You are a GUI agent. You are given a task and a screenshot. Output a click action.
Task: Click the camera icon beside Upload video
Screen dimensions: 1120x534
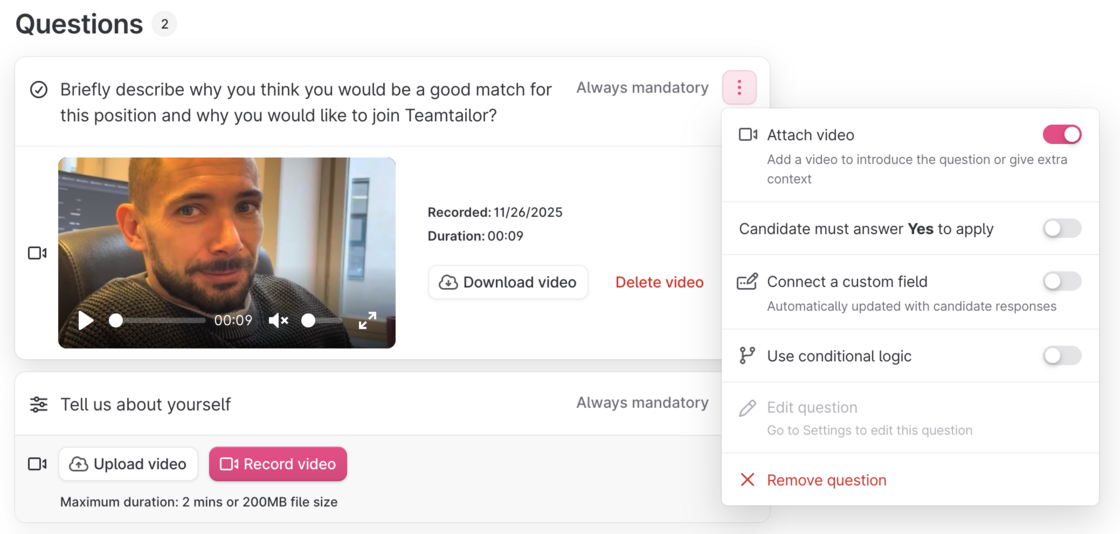click(x=37, y=464)
